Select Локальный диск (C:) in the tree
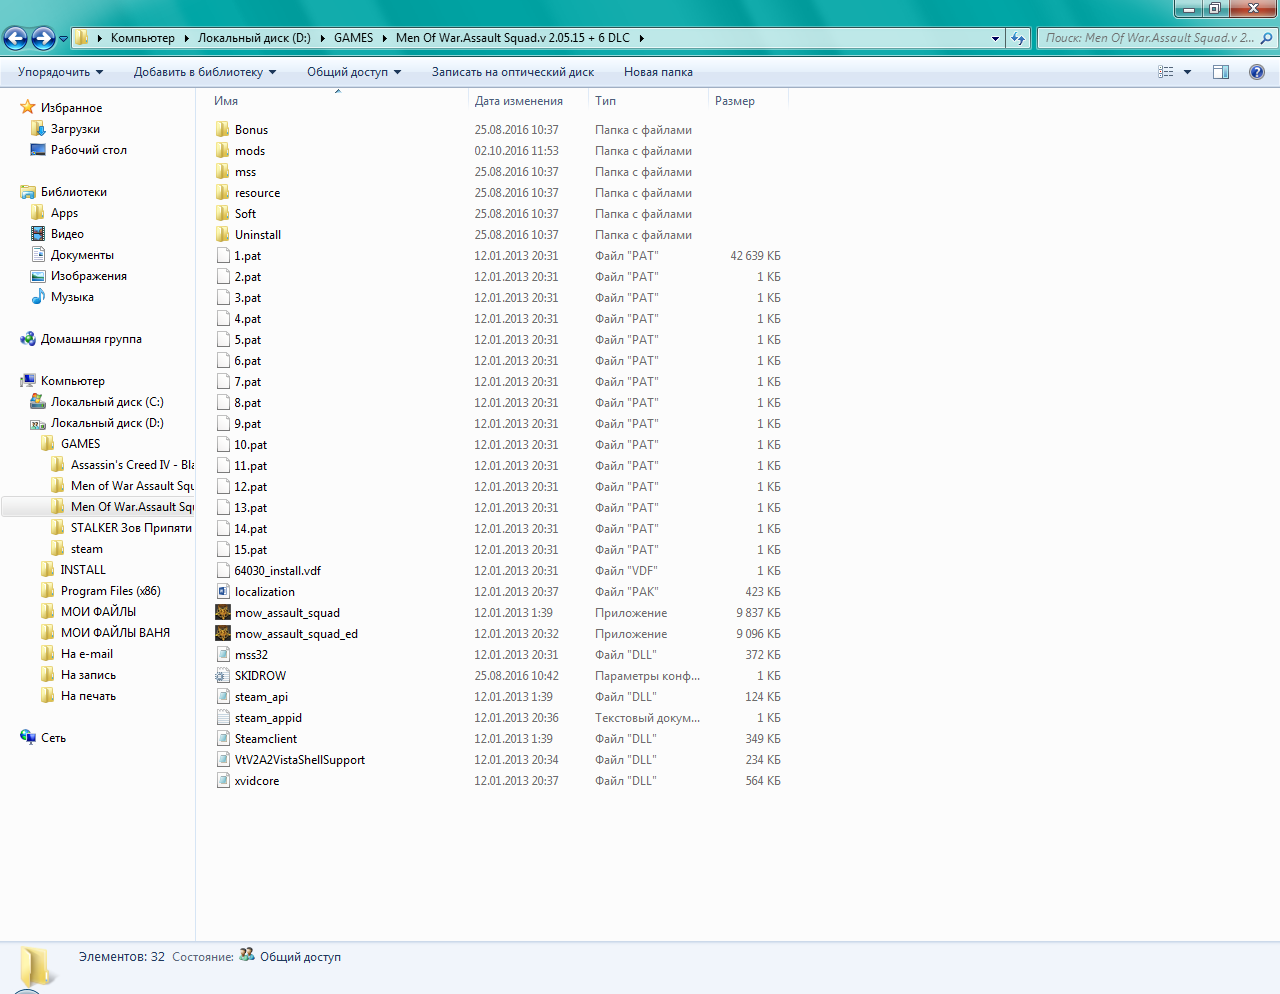 [107, 402]
